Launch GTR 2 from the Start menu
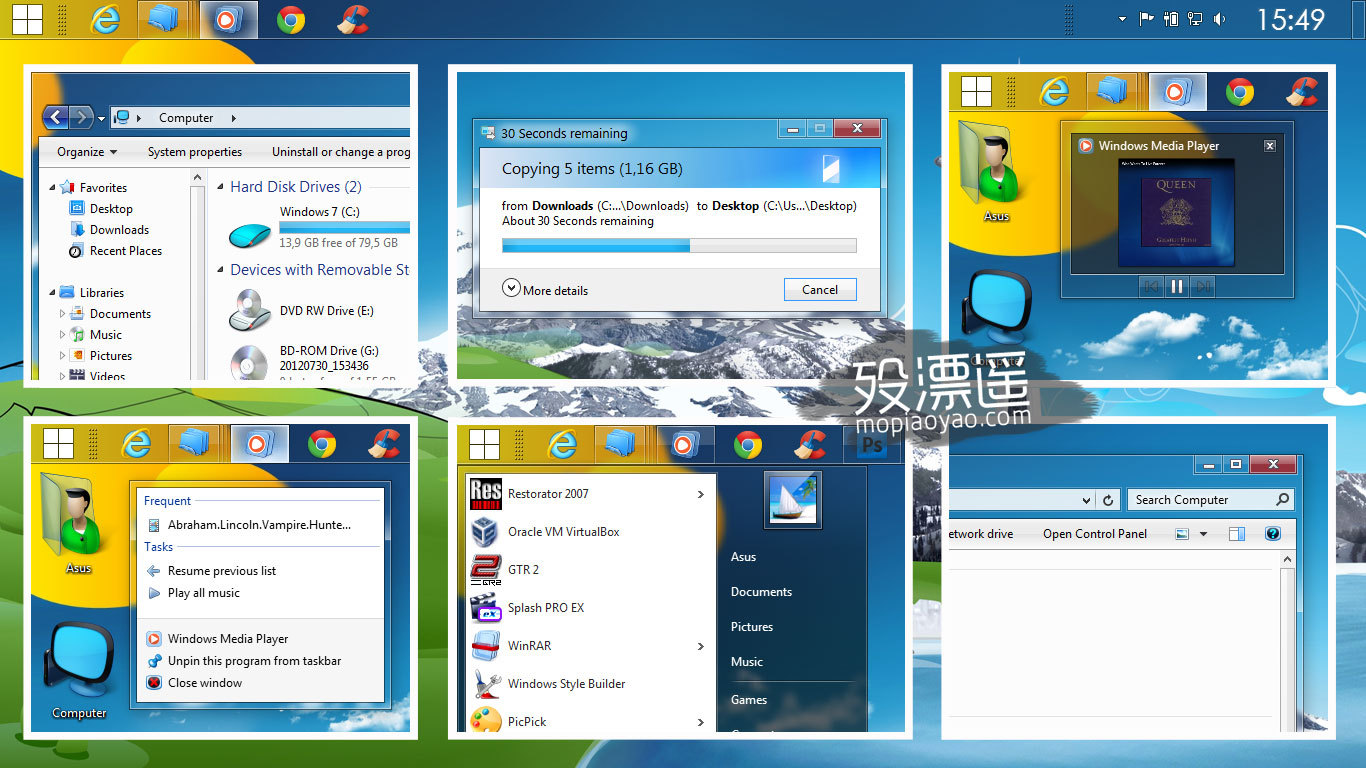1366x768 pixels. (x=590, y=570)
